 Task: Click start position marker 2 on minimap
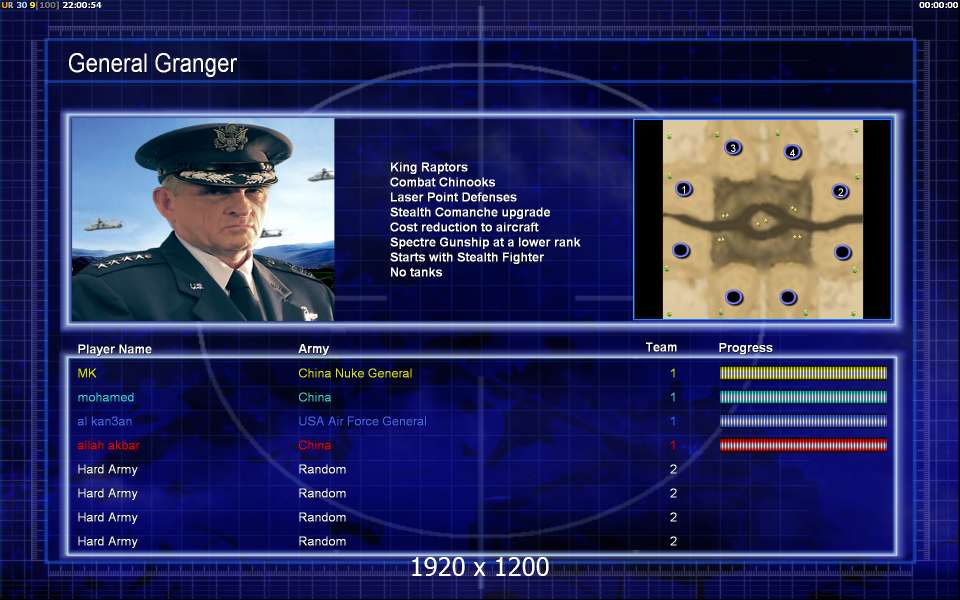coord(841,192)
